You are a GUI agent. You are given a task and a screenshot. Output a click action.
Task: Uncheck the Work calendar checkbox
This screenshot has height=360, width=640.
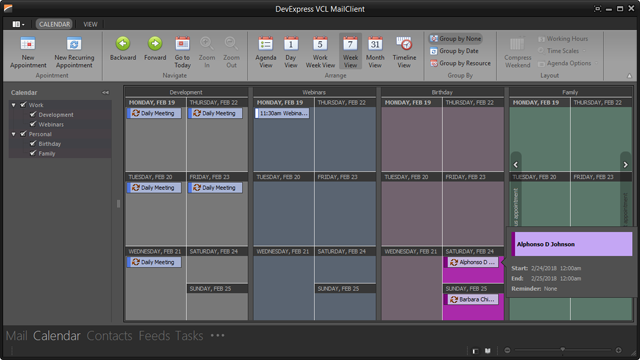(x=23, y=104)
